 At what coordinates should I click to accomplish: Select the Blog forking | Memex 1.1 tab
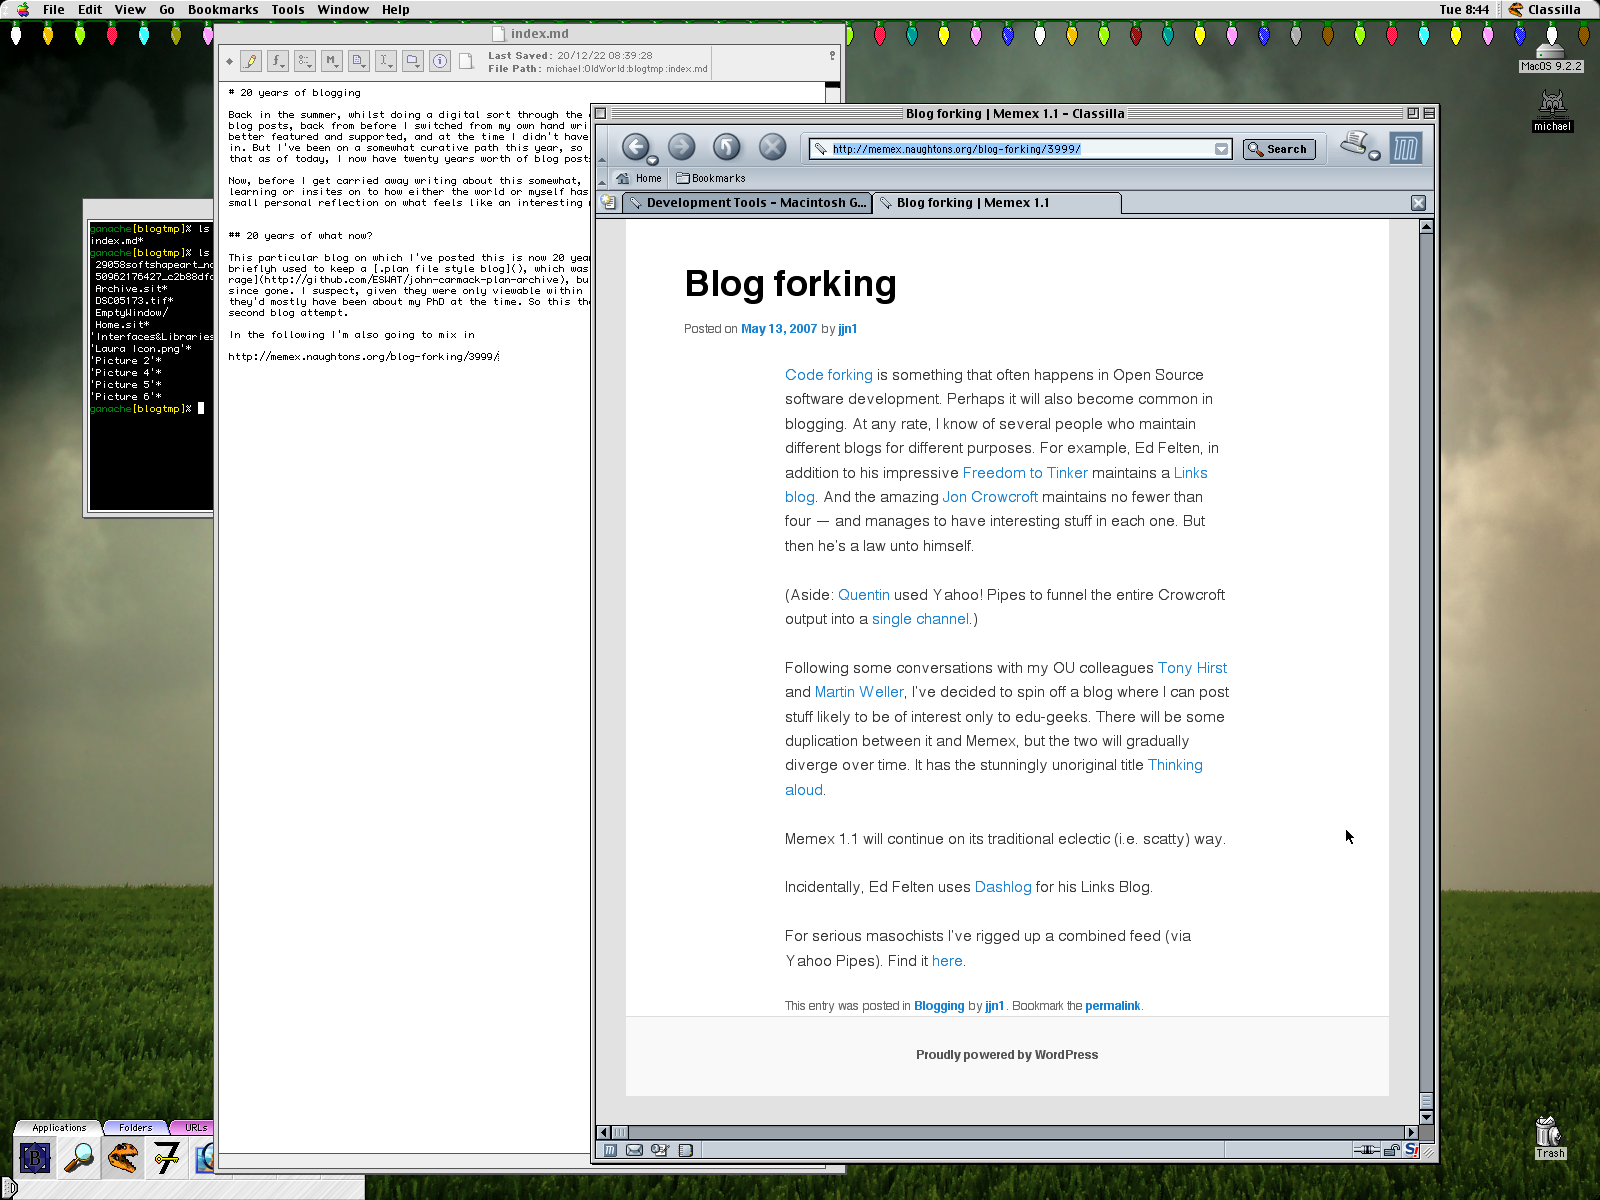click(x=997, y=203)
